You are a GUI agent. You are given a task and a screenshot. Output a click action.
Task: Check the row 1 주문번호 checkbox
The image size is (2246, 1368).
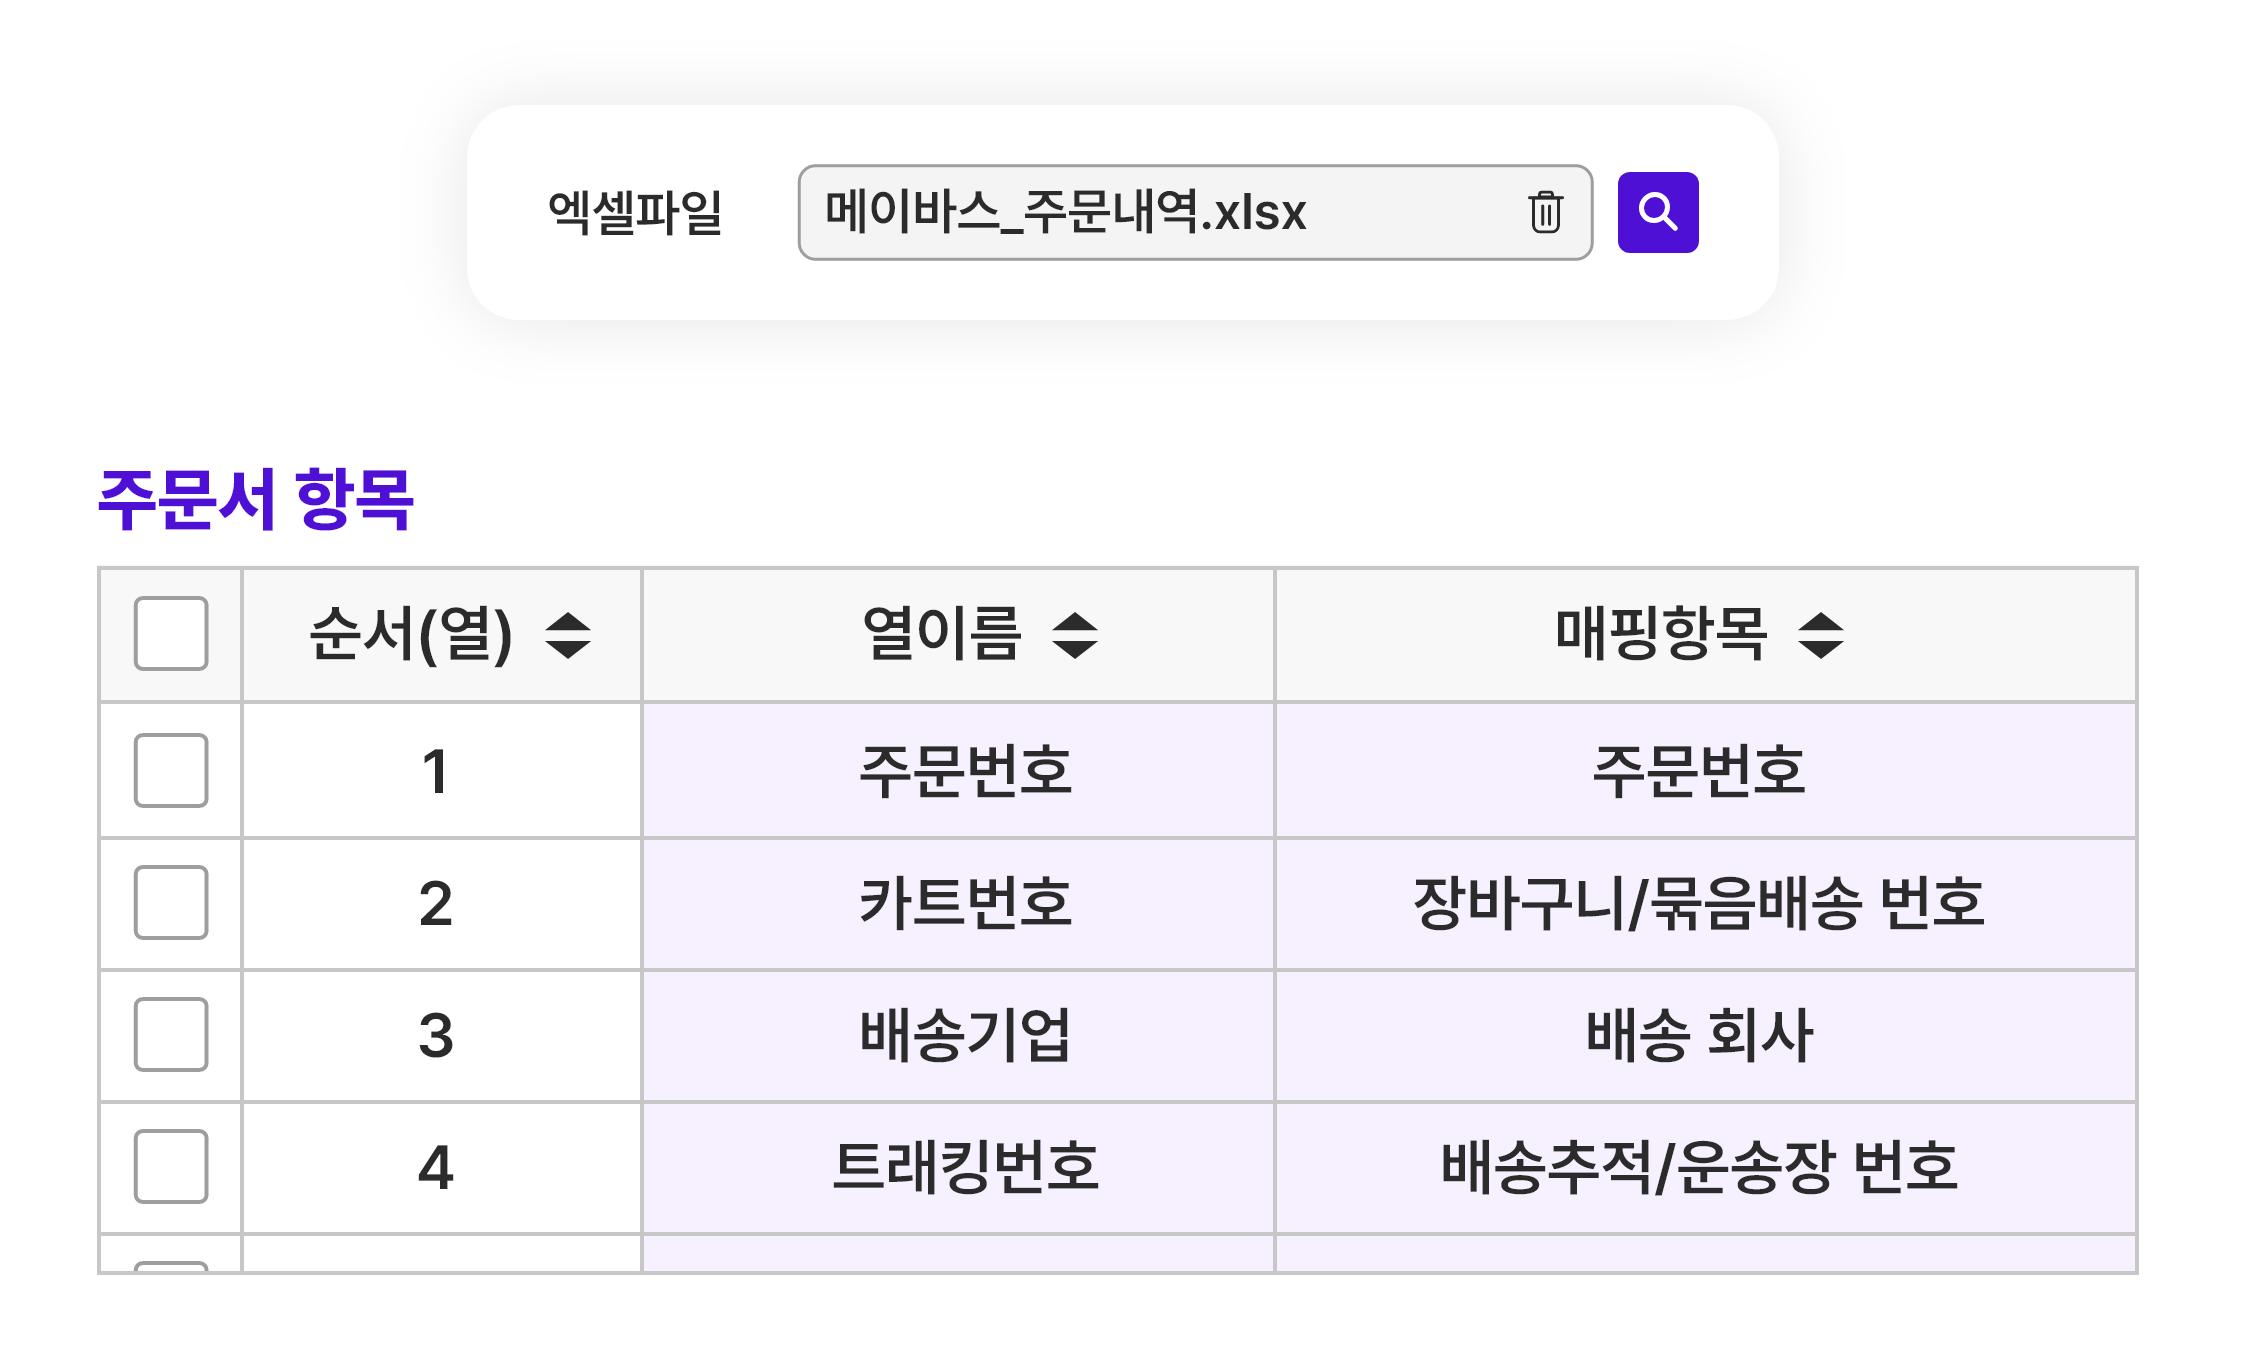(x=171, y=770)
